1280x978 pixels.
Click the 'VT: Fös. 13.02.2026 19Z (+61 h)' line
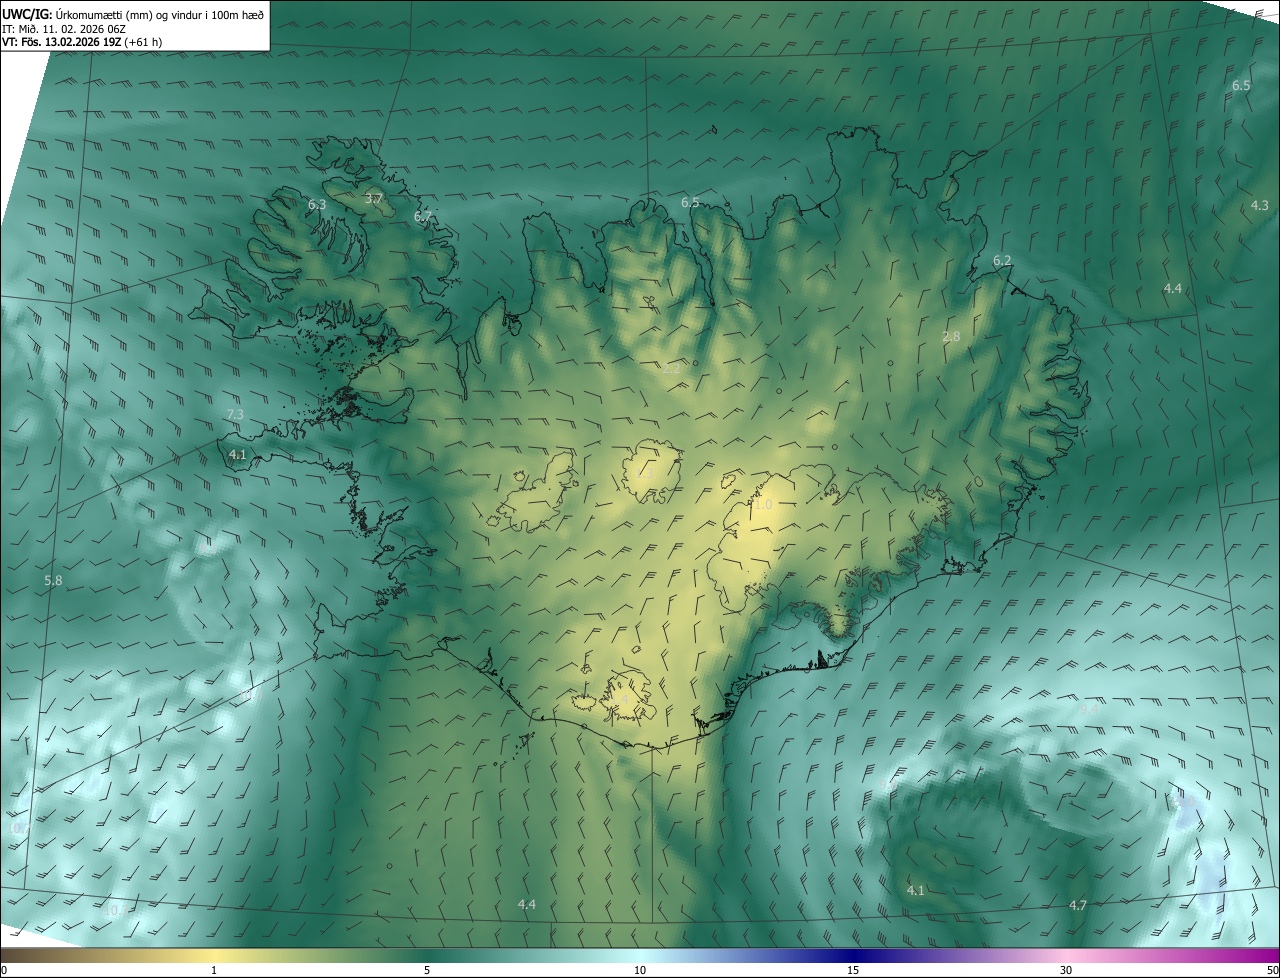pyautogui.click(x=82, y=42)
